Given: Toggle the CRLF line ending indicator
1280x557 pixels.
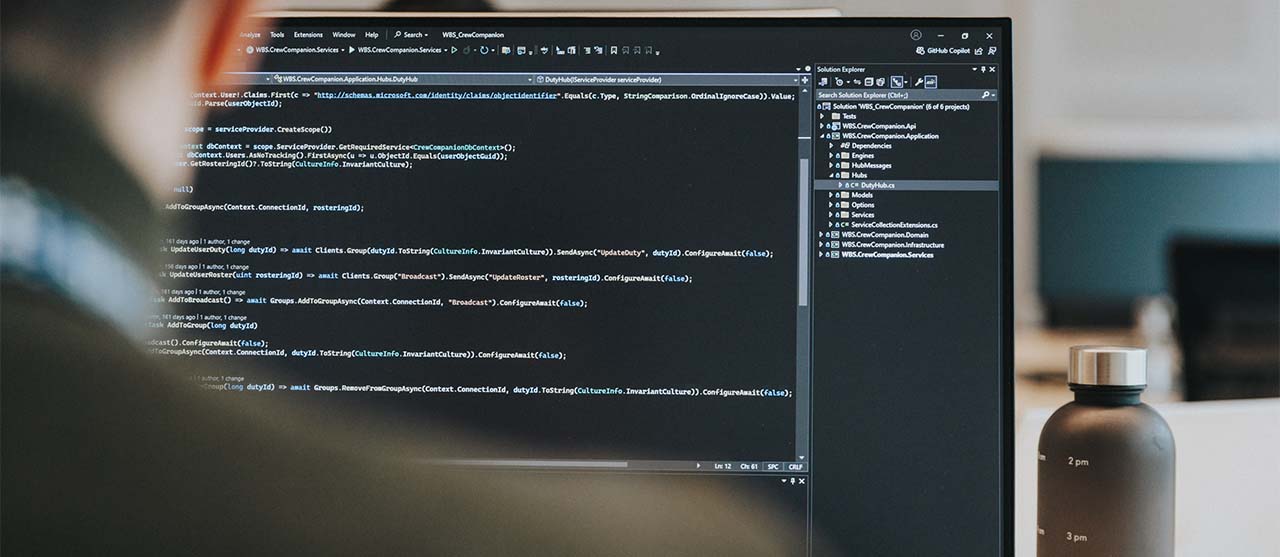Looking at the screenshot, I should point(795,466).
